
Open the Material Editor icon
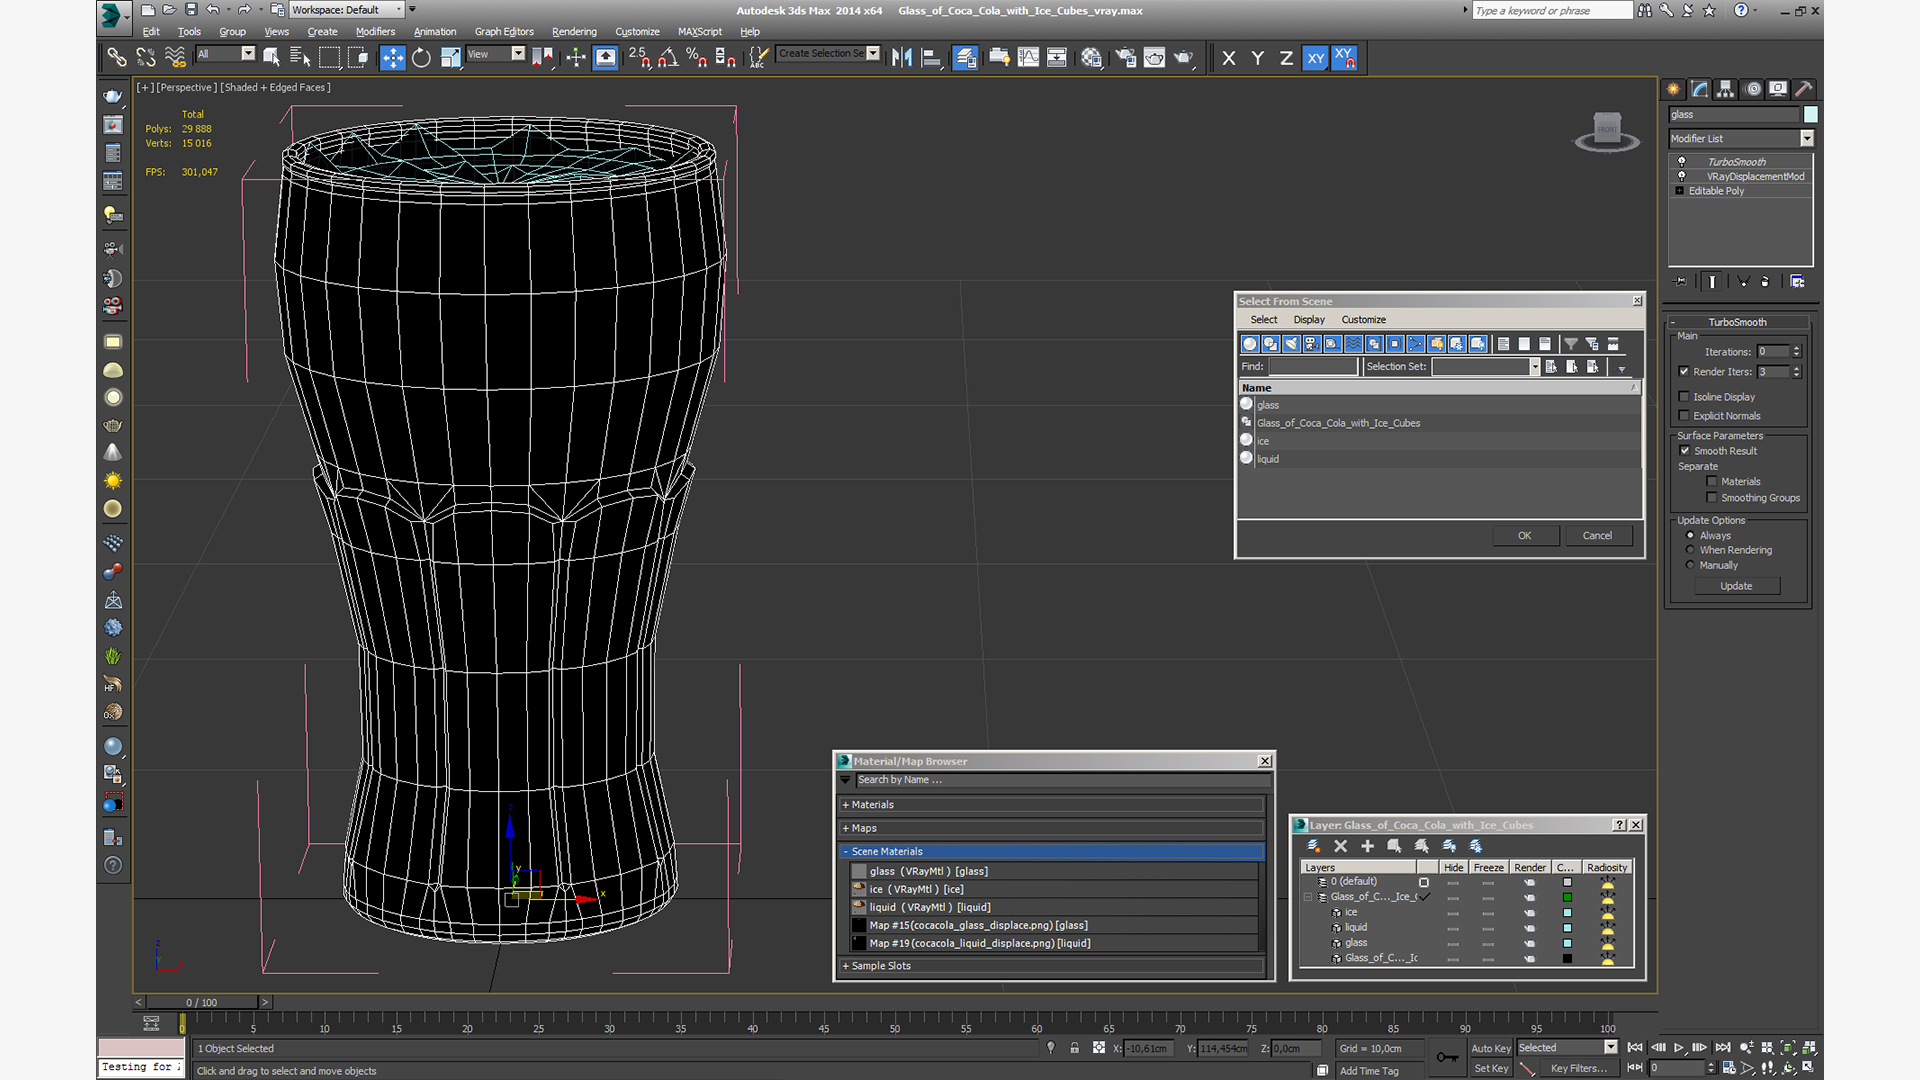point(1091,58)
